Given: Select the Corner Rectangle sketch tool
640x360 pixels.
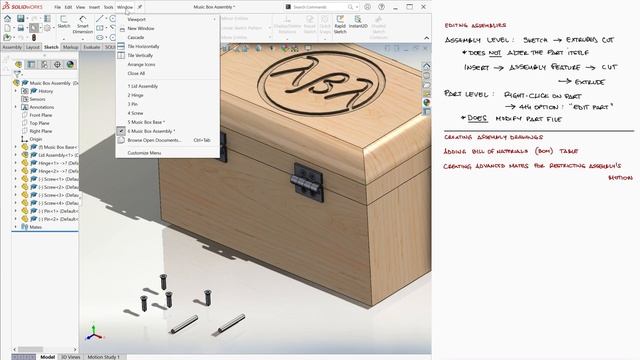Looking at the screenshot, I should pos(100,28).
